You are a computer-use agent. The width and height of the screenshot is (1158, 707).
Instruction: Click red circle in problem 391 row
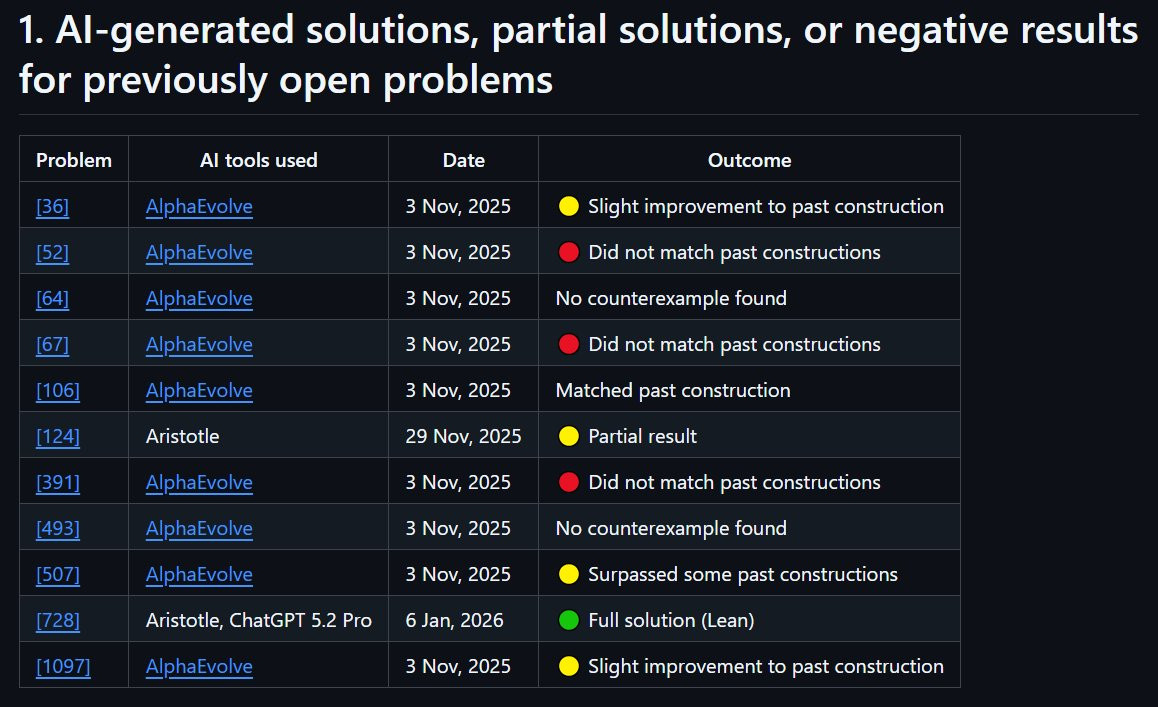[569, 482]
